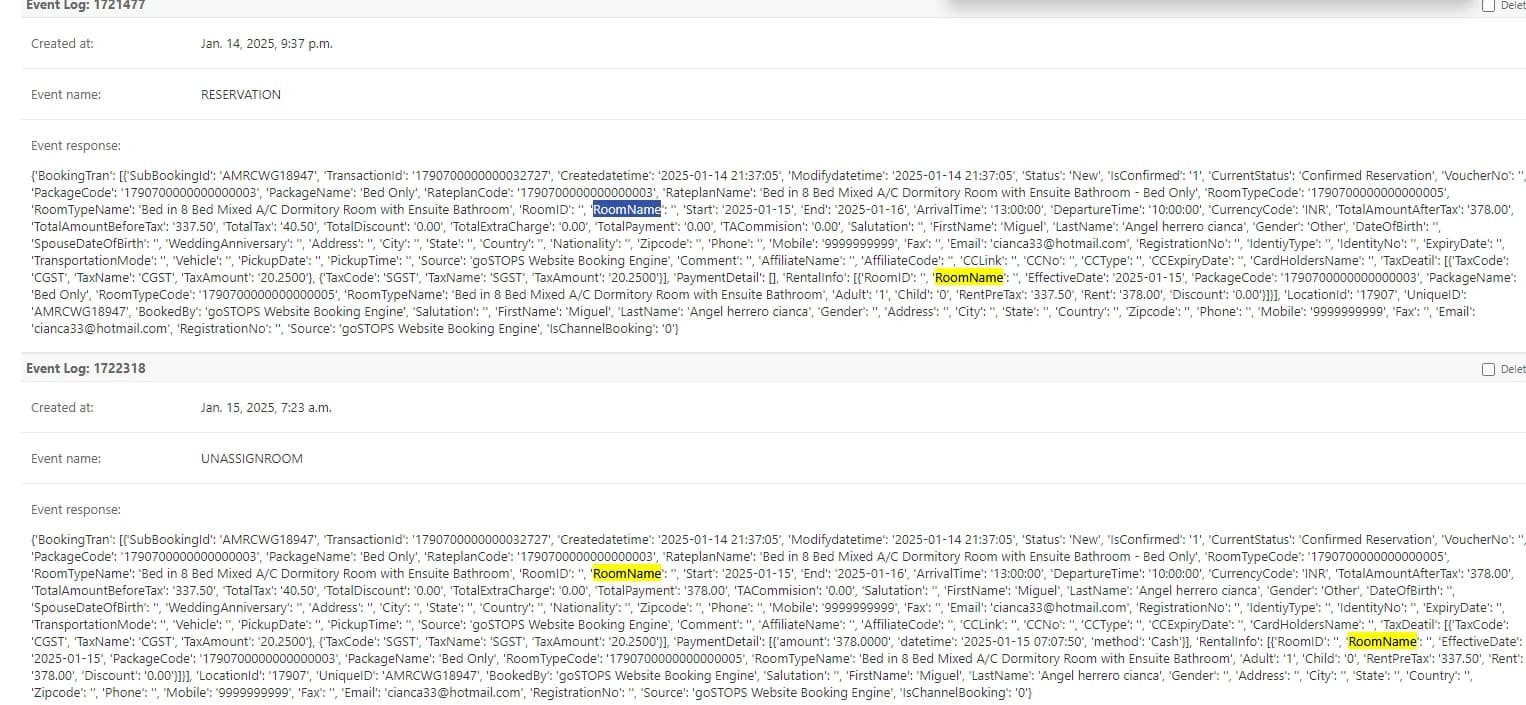Click yellow RoomName after RoomID in UNASSIGNROOM response
Viewport: 1526px width, 705px height.
626,574
